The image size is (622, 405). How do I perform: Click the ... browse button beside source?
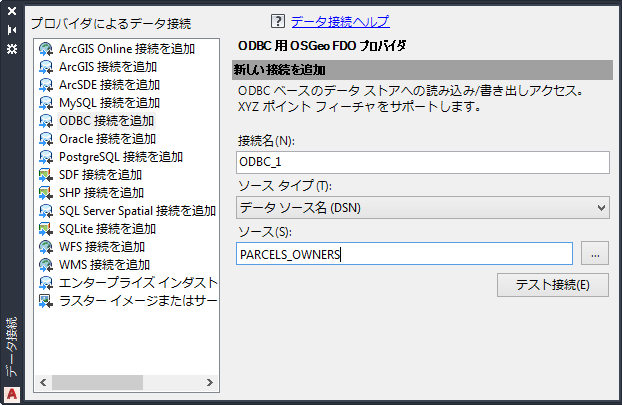pos(595,253)
